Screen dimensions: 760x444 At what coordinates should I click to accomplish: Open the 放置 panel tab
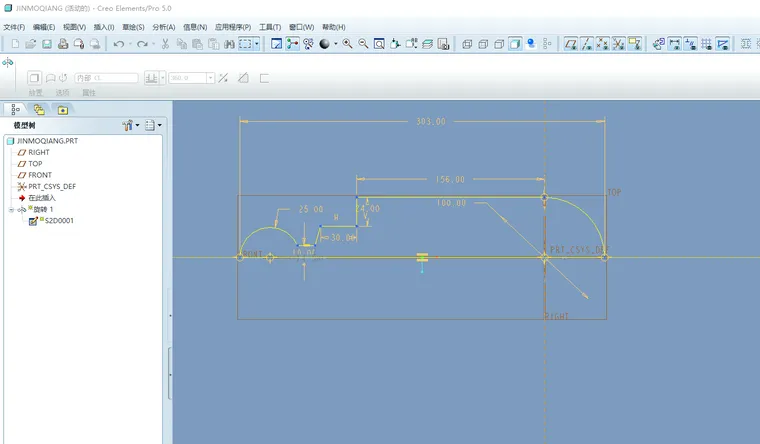pyautogui.click(x=36, y=93)
